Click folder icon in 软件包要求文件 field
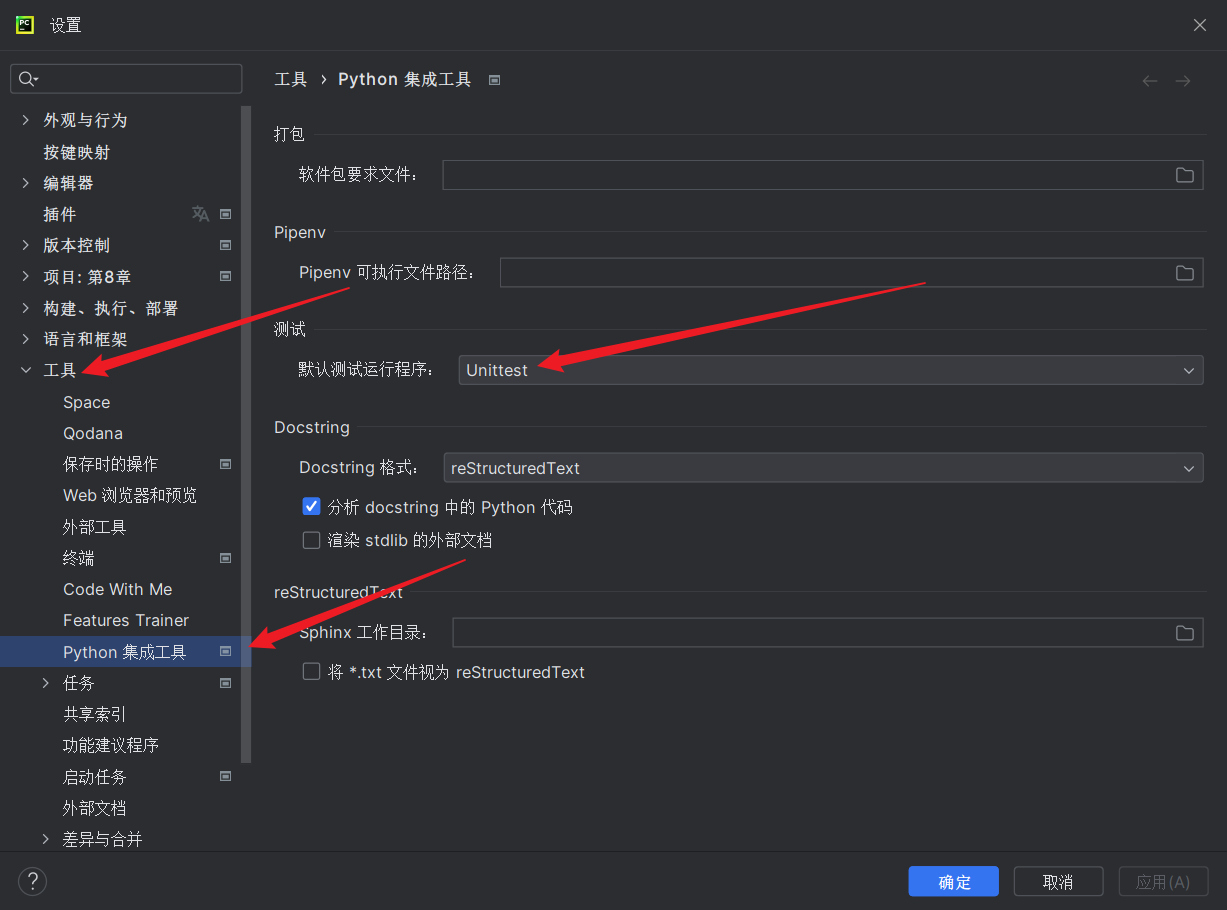The height and width of the screenshot is (910, 1227). point(1184,175)
